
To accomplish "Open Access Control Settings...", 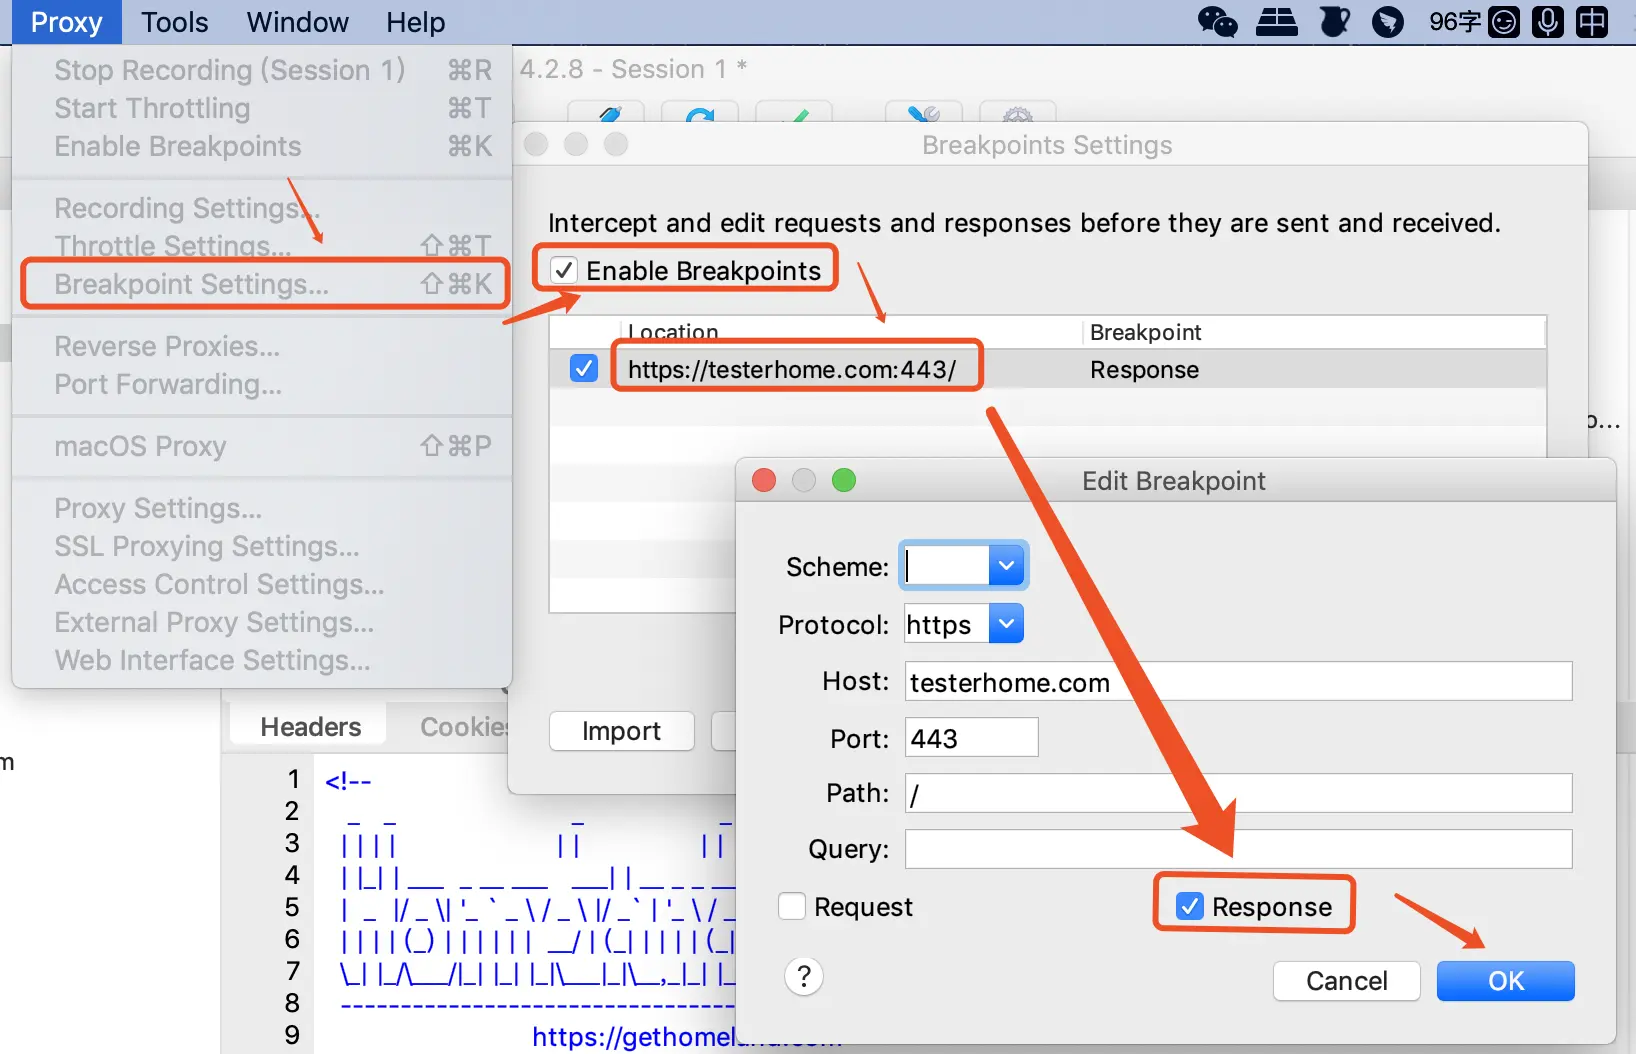I will [x=262, y=584].
